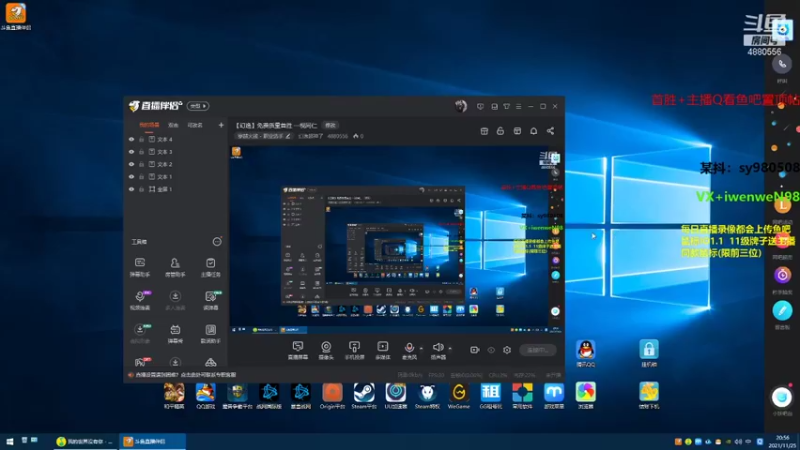
Task: Lock the 文本 3 source
Action: pos(141,152)
